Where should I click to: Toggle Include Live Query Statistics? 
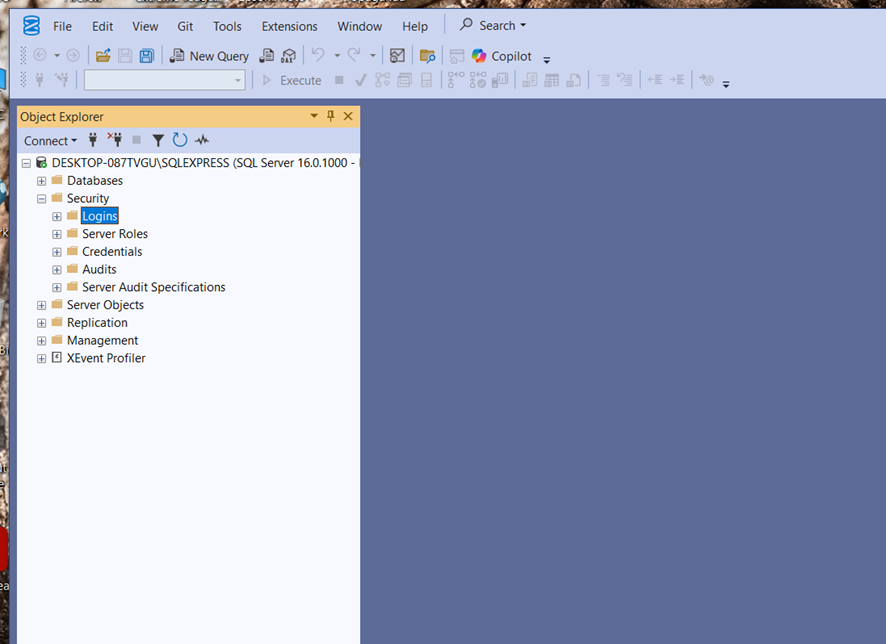tap(477, 80)
